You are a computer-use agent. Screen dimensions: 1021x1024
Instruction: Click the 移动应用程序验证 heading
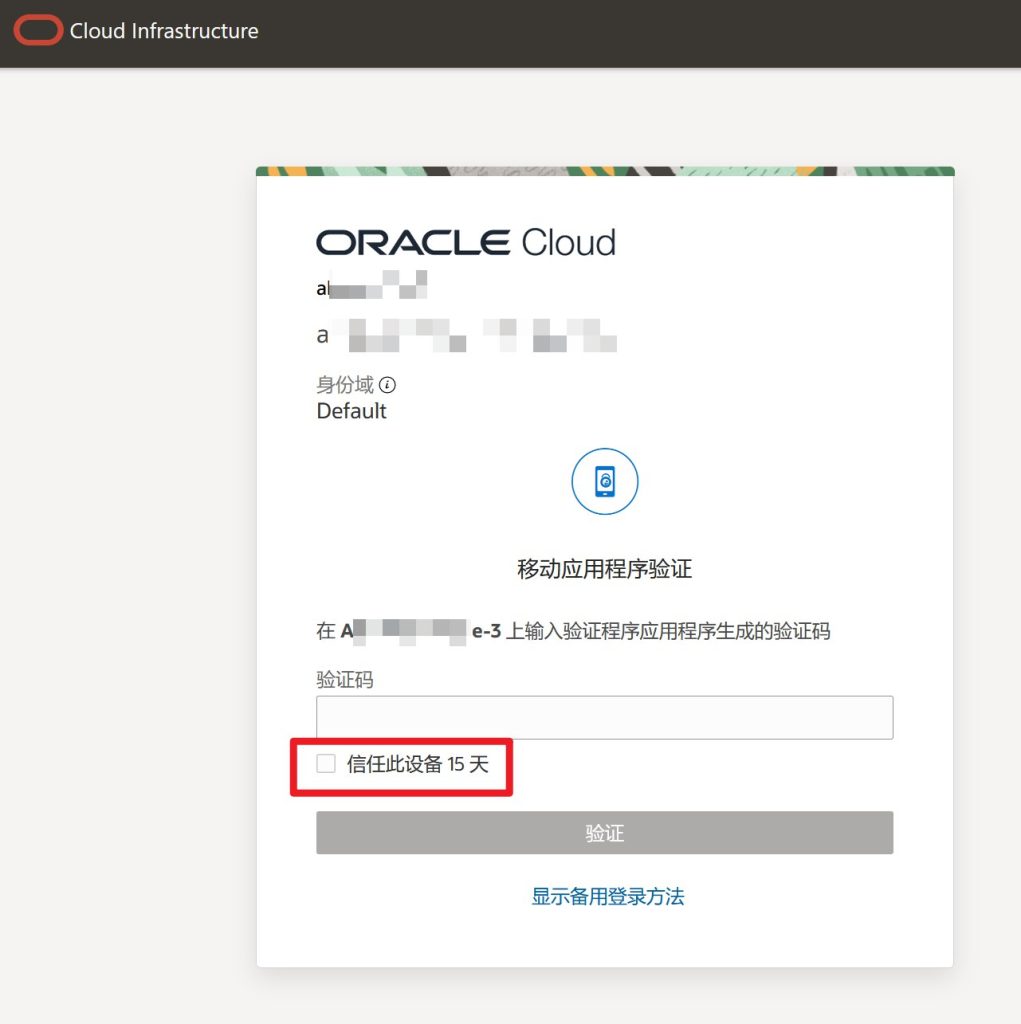click(x=604, y=570)
